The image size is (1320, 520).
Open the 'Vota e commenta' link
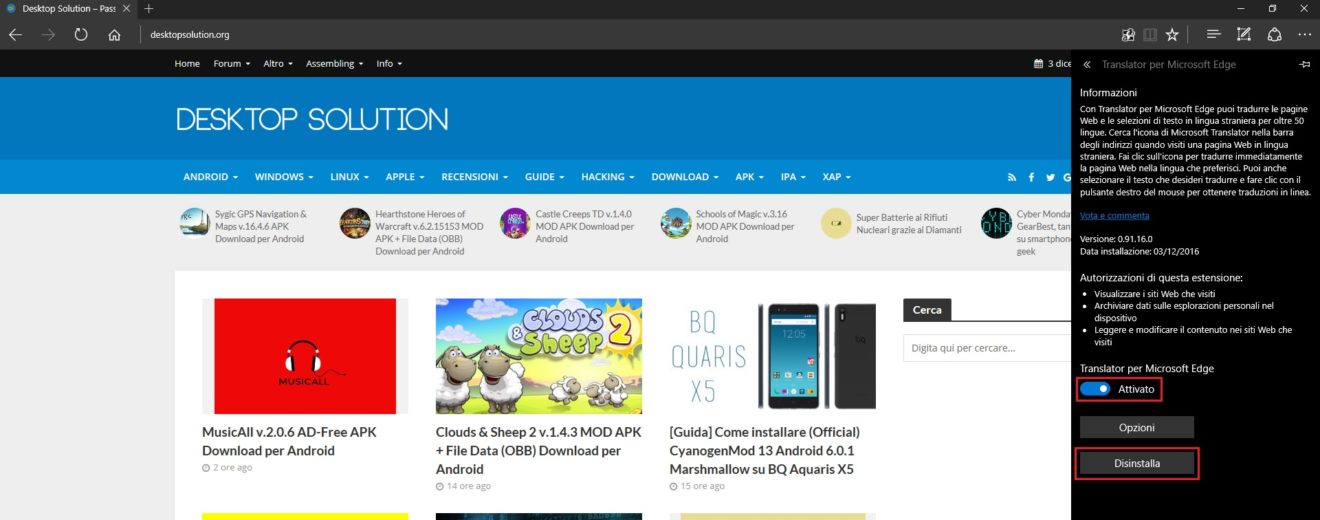click(1114, 215)
